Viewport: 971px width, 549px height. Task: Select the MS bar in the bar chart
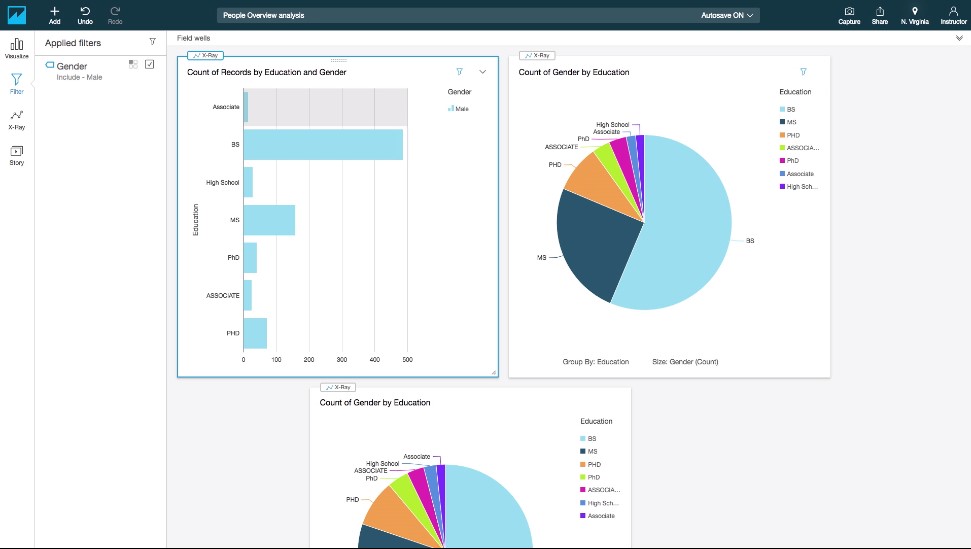tap(269, 220)
